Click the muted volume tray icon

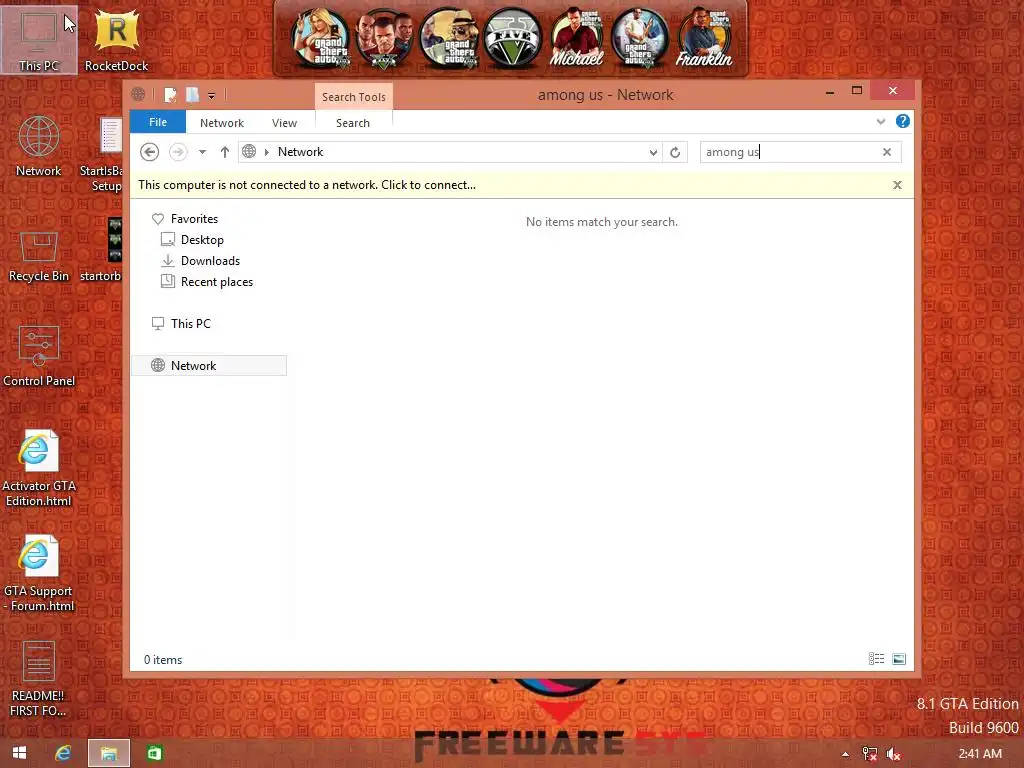(893, 754)
